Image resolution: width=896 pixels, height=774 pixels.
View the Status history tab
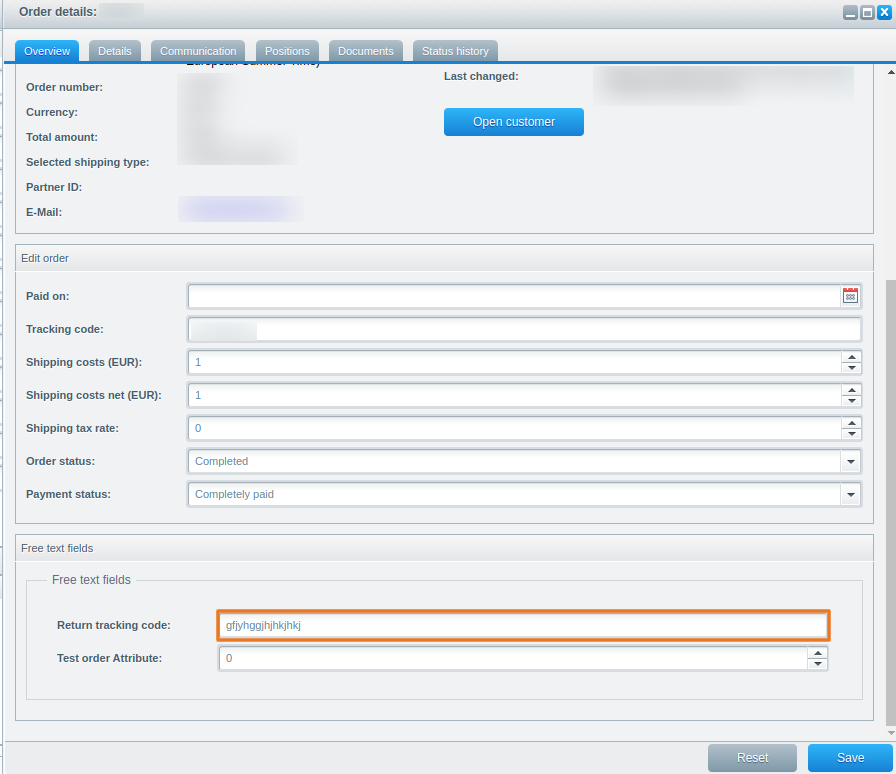[x=455, y=51]
